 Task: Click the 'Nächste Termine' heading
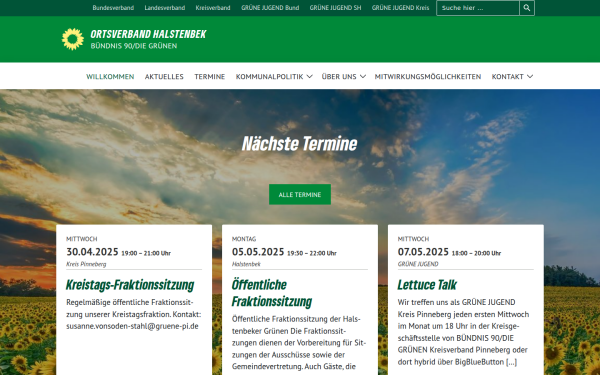300,143
